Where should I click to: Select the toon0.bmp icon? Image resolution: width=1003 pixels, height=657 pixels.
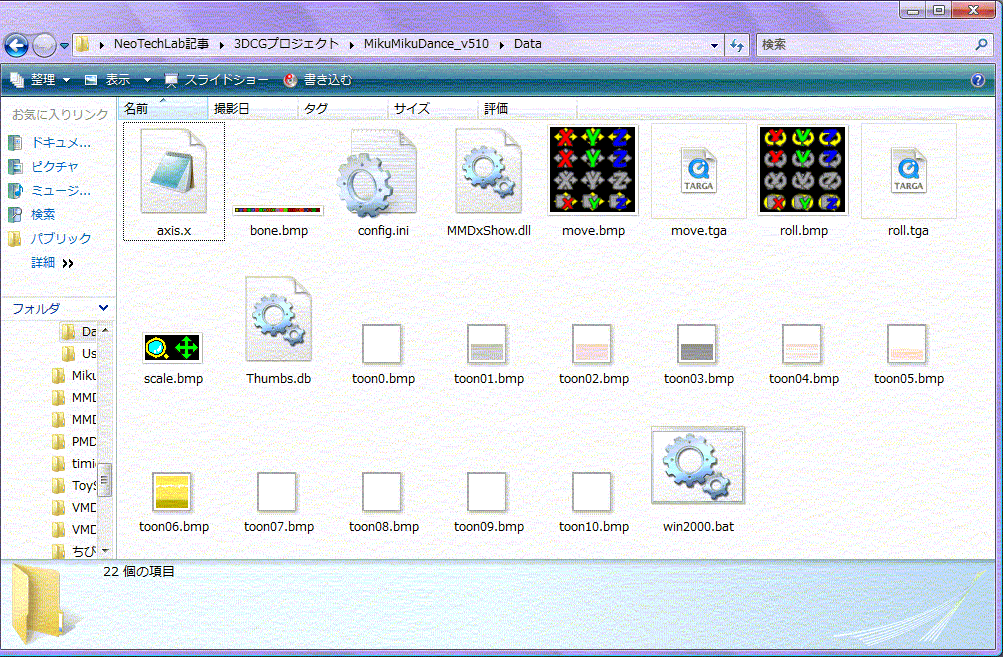[382, 344]
